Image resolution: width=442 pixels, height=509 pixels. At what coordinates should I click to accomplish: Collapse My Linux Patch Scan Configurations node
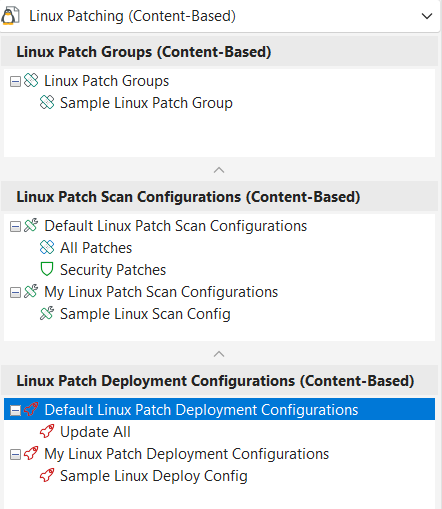pos(15,292)
